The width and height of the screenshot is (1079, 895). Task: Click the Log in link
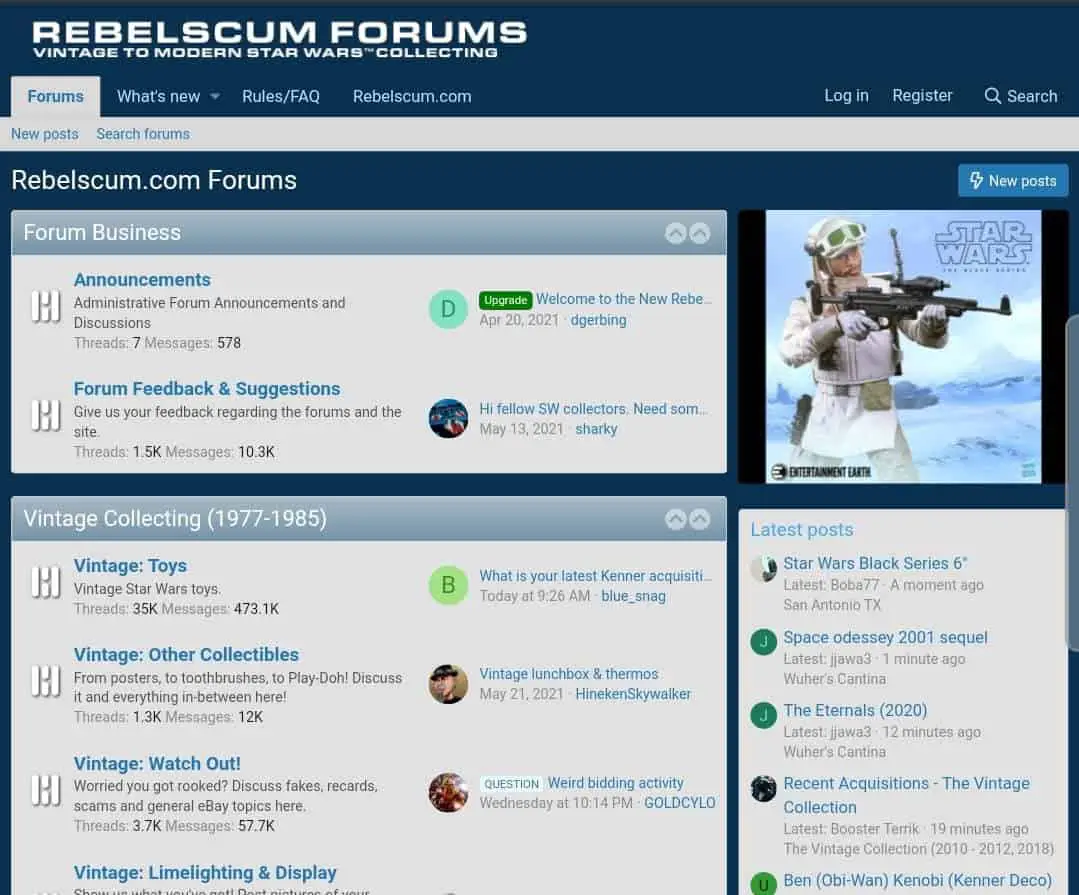(846, 96)
